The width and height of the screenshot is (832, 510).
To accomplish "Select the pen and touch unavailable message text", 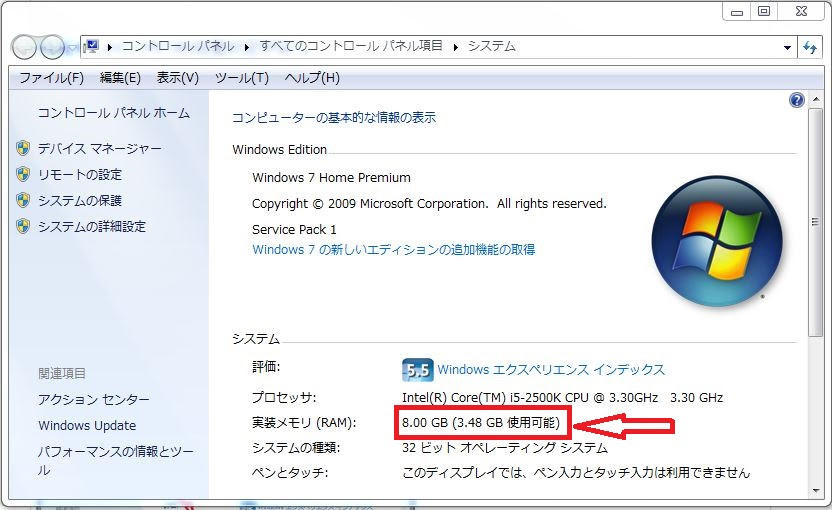I will click(576, 472).
